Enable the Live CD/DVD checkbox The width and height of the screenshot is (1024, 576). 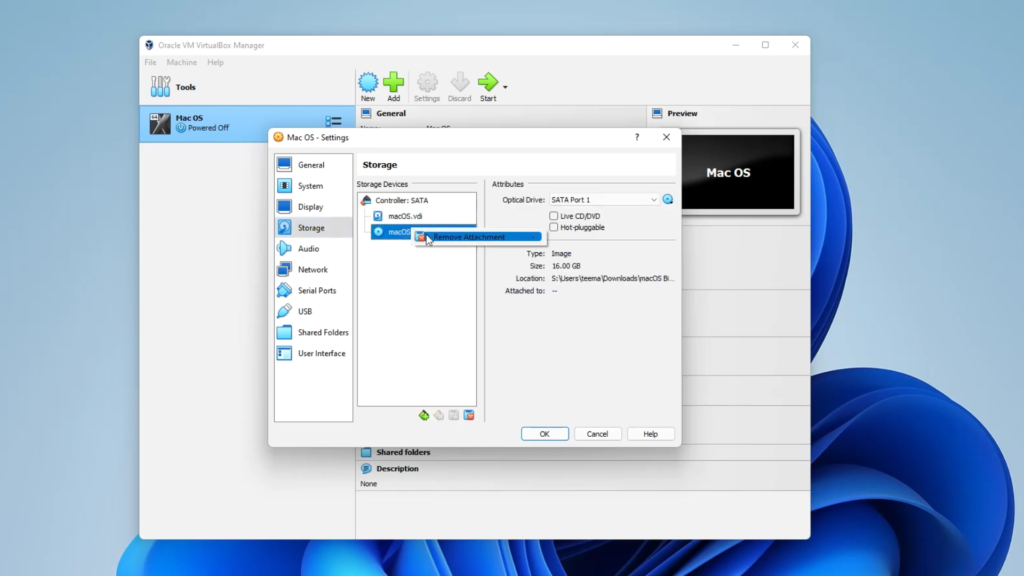tap(554, 216)
